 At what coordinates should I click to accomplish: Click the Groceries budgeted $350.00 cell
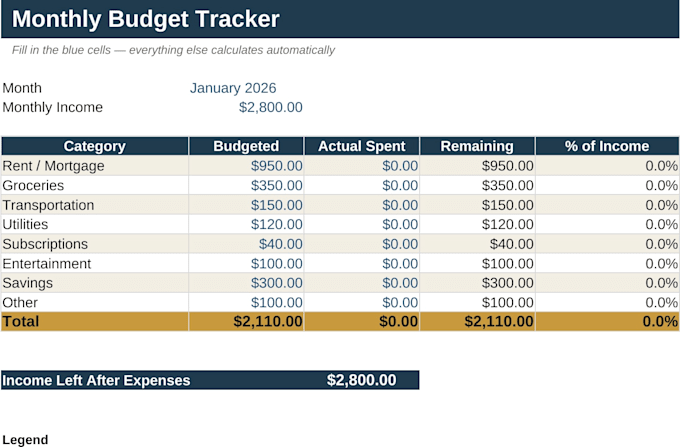(246, 185)
